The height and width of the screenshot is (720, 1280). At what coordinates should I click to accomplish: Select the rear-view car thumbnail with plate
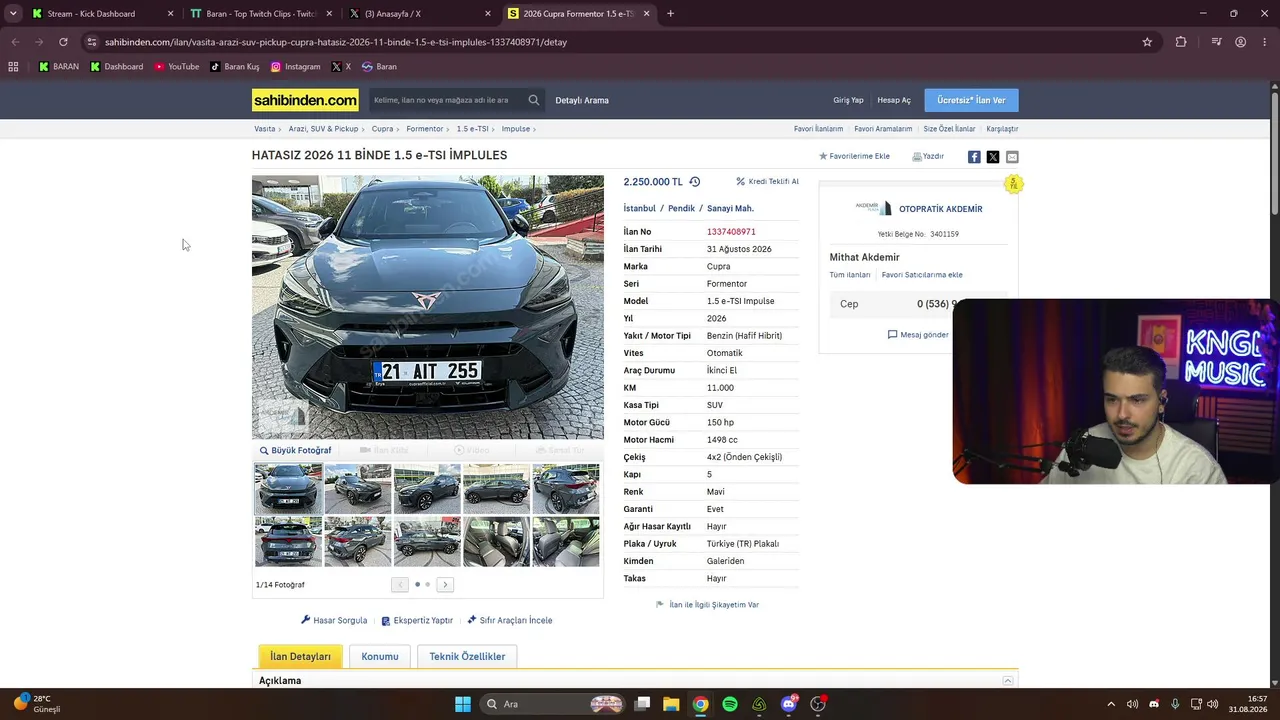pyautogui.click(x=288, y=542)
